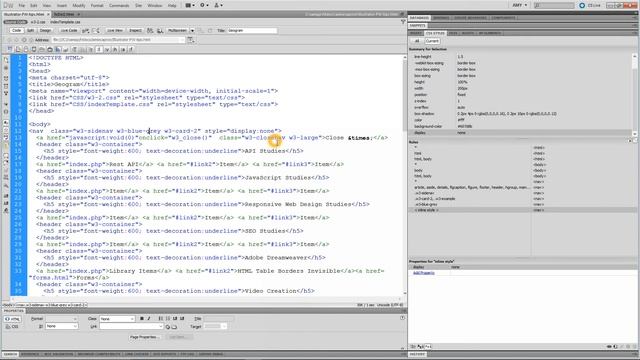Click the balance braces coding toolbar icon
The height and width of the screenshot is (360, 640).
6,111
